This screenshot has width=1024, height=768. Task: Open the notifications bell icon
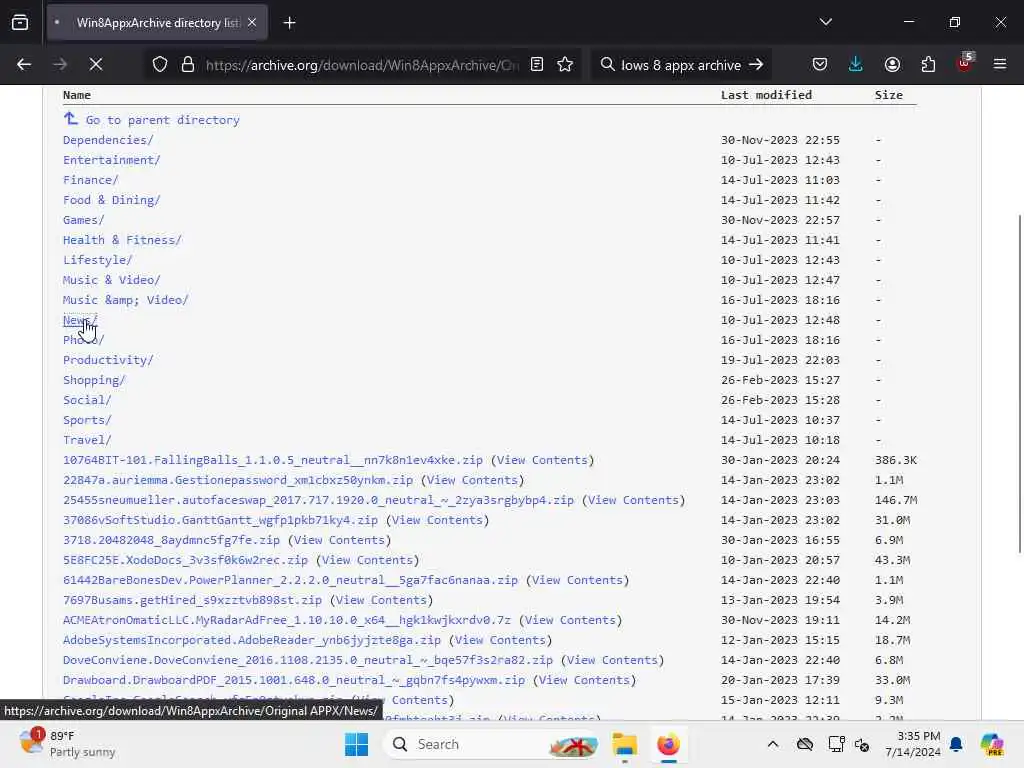tap(956, 744)
